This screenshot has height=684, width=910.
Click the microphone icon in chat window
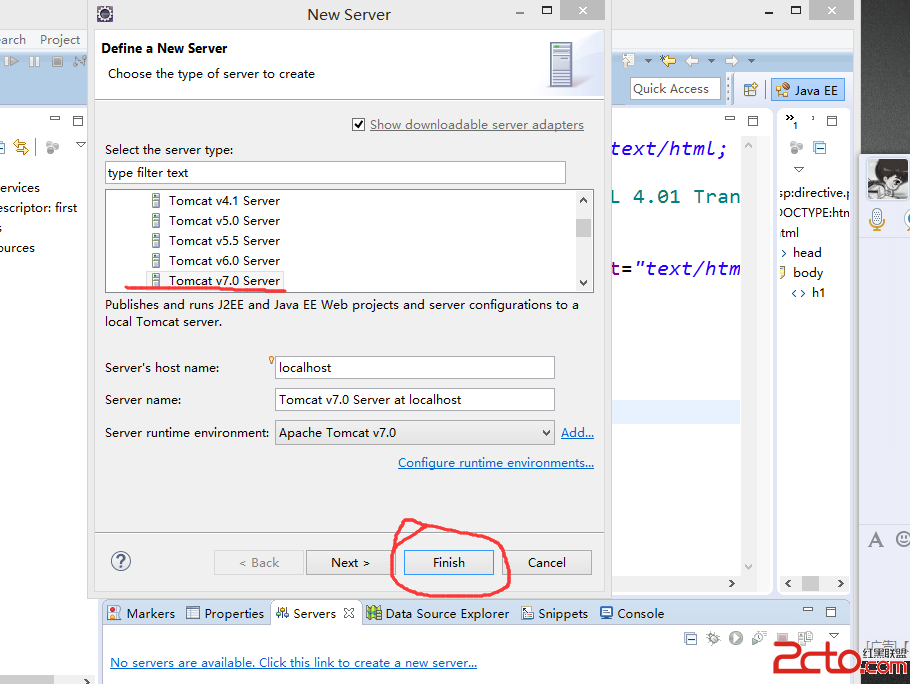coord(877,219)
